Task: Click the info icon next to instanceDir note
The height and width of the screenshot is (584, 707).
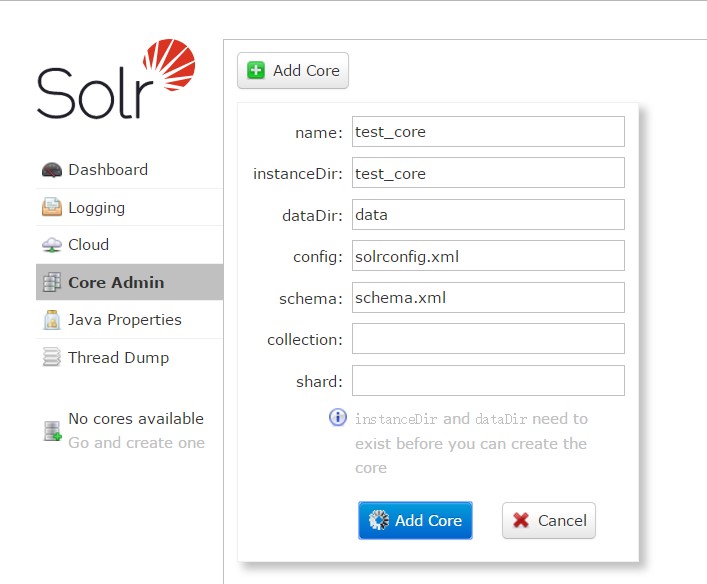Action: [x=338, y=417]
